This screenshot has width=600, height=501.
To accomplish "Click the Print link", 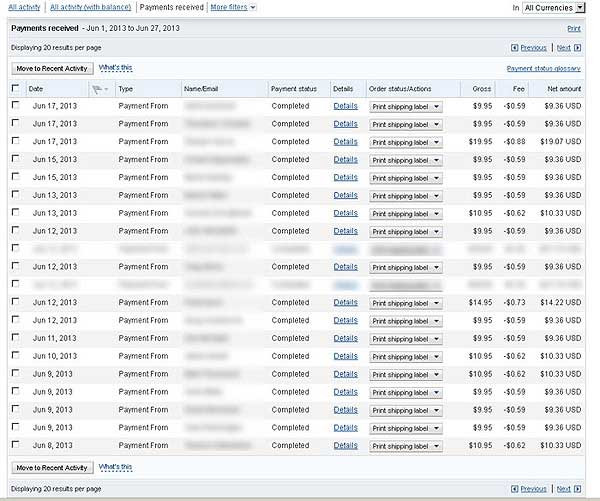I will [x=573, y=30].
